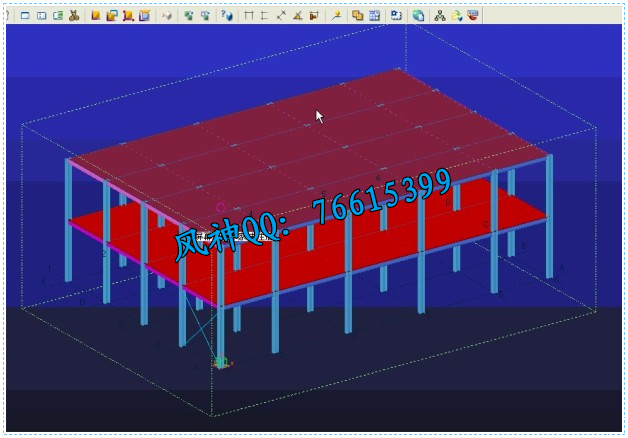Viewport: 628px width, 438px height.
Task: Click the first green cube toolbar icon
Action: click(x=187, y=16)
